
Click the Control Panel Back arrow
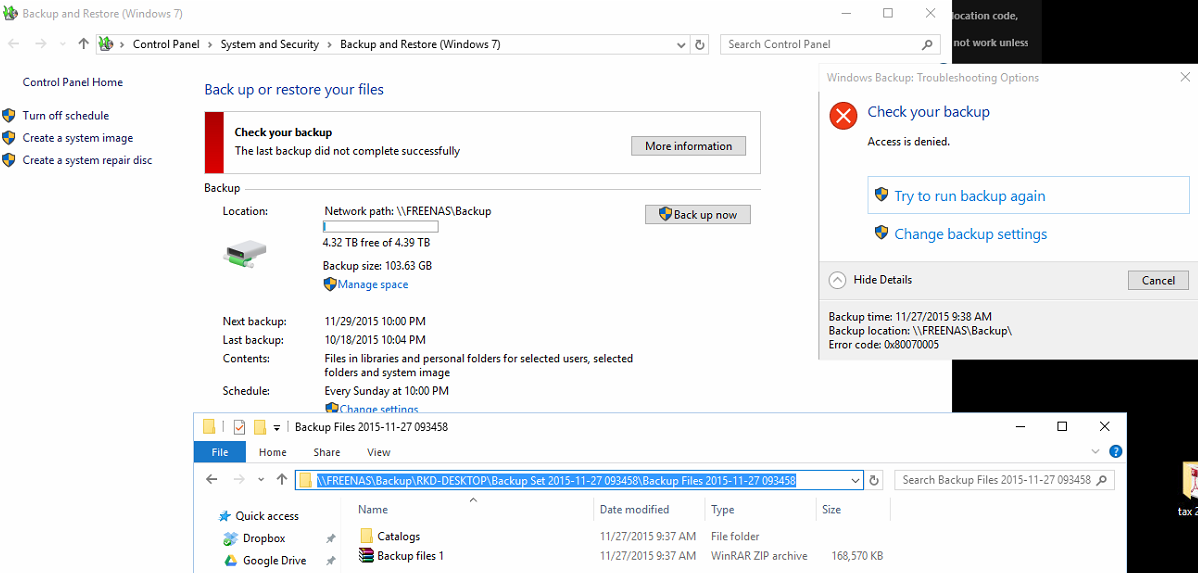(x=14, y=44)
